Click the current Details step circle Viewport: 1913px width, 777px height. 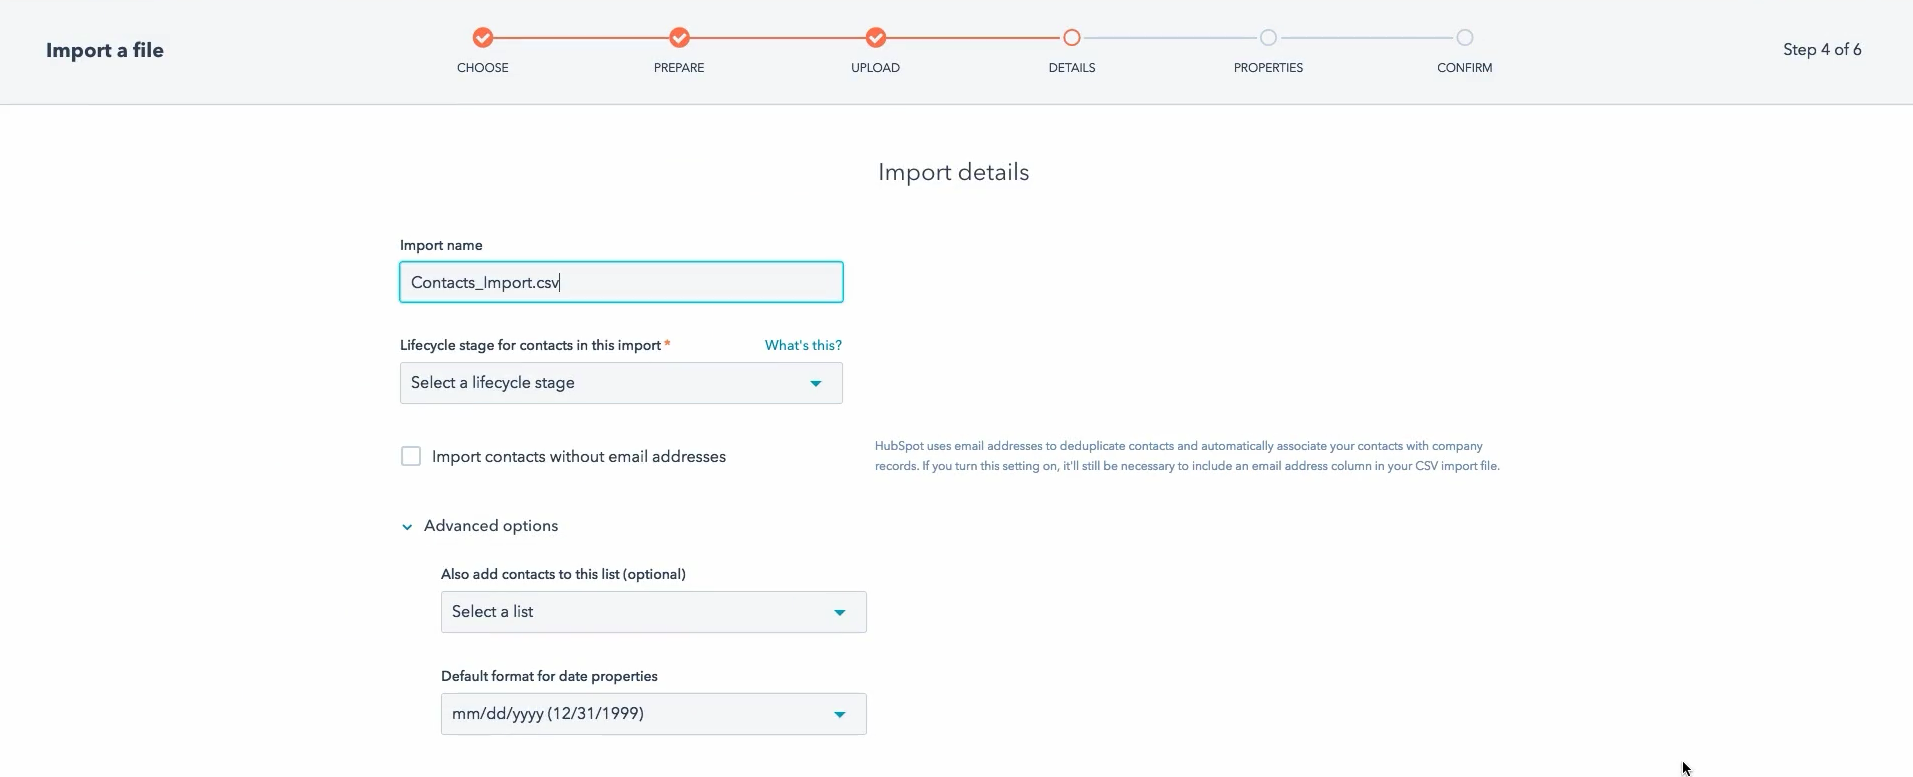click(x=1072, y=38)
